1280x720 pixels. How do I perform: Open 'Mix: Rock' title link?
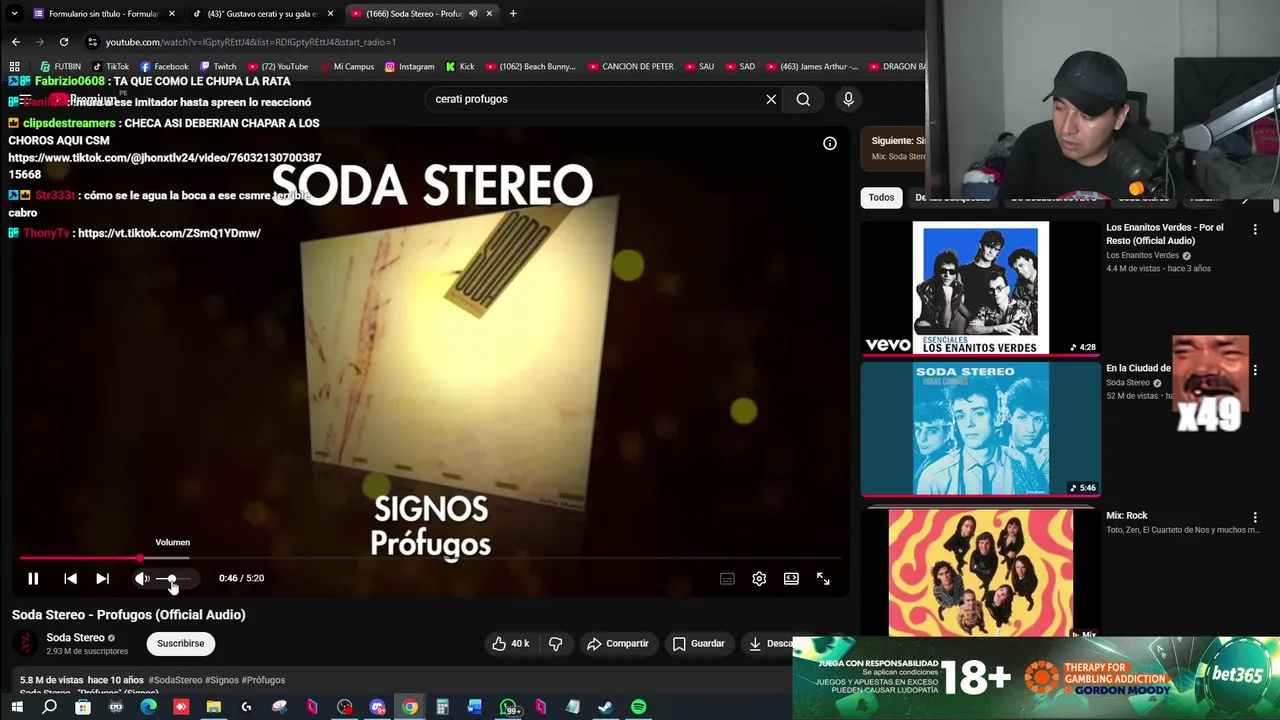(1127, 515)
